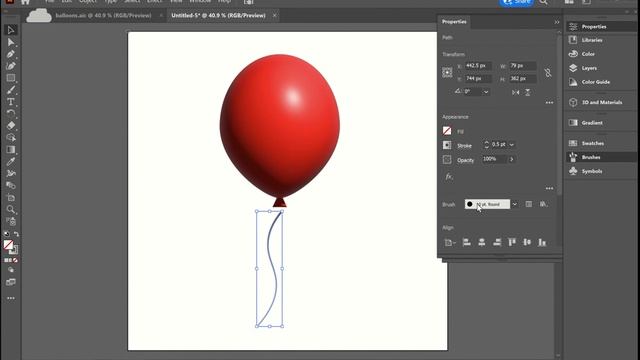
Task: Select the Direct Selection tool
Action: [x=11, y=42]
